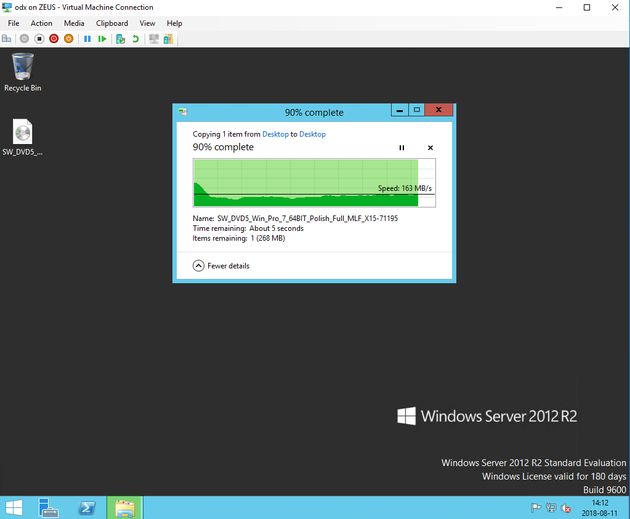This screenshot has height=519, width=630.
Task: Click the greyed-out Start VM toolbar icon
Action: coord(25,39)
